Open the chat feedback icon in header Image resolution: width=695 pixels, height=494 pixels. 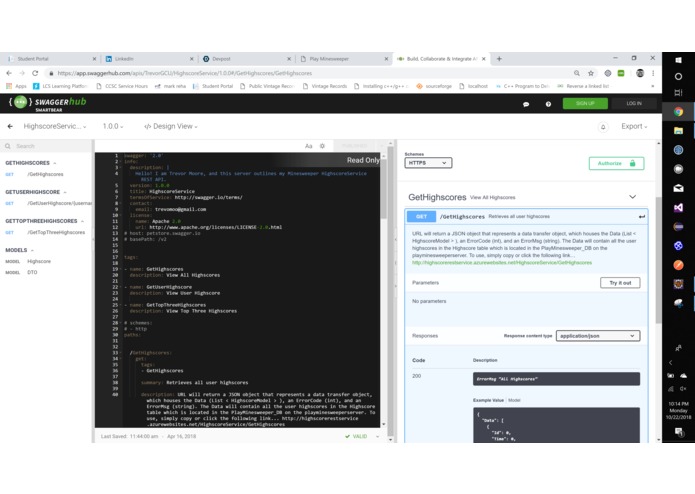pos(526,104)
